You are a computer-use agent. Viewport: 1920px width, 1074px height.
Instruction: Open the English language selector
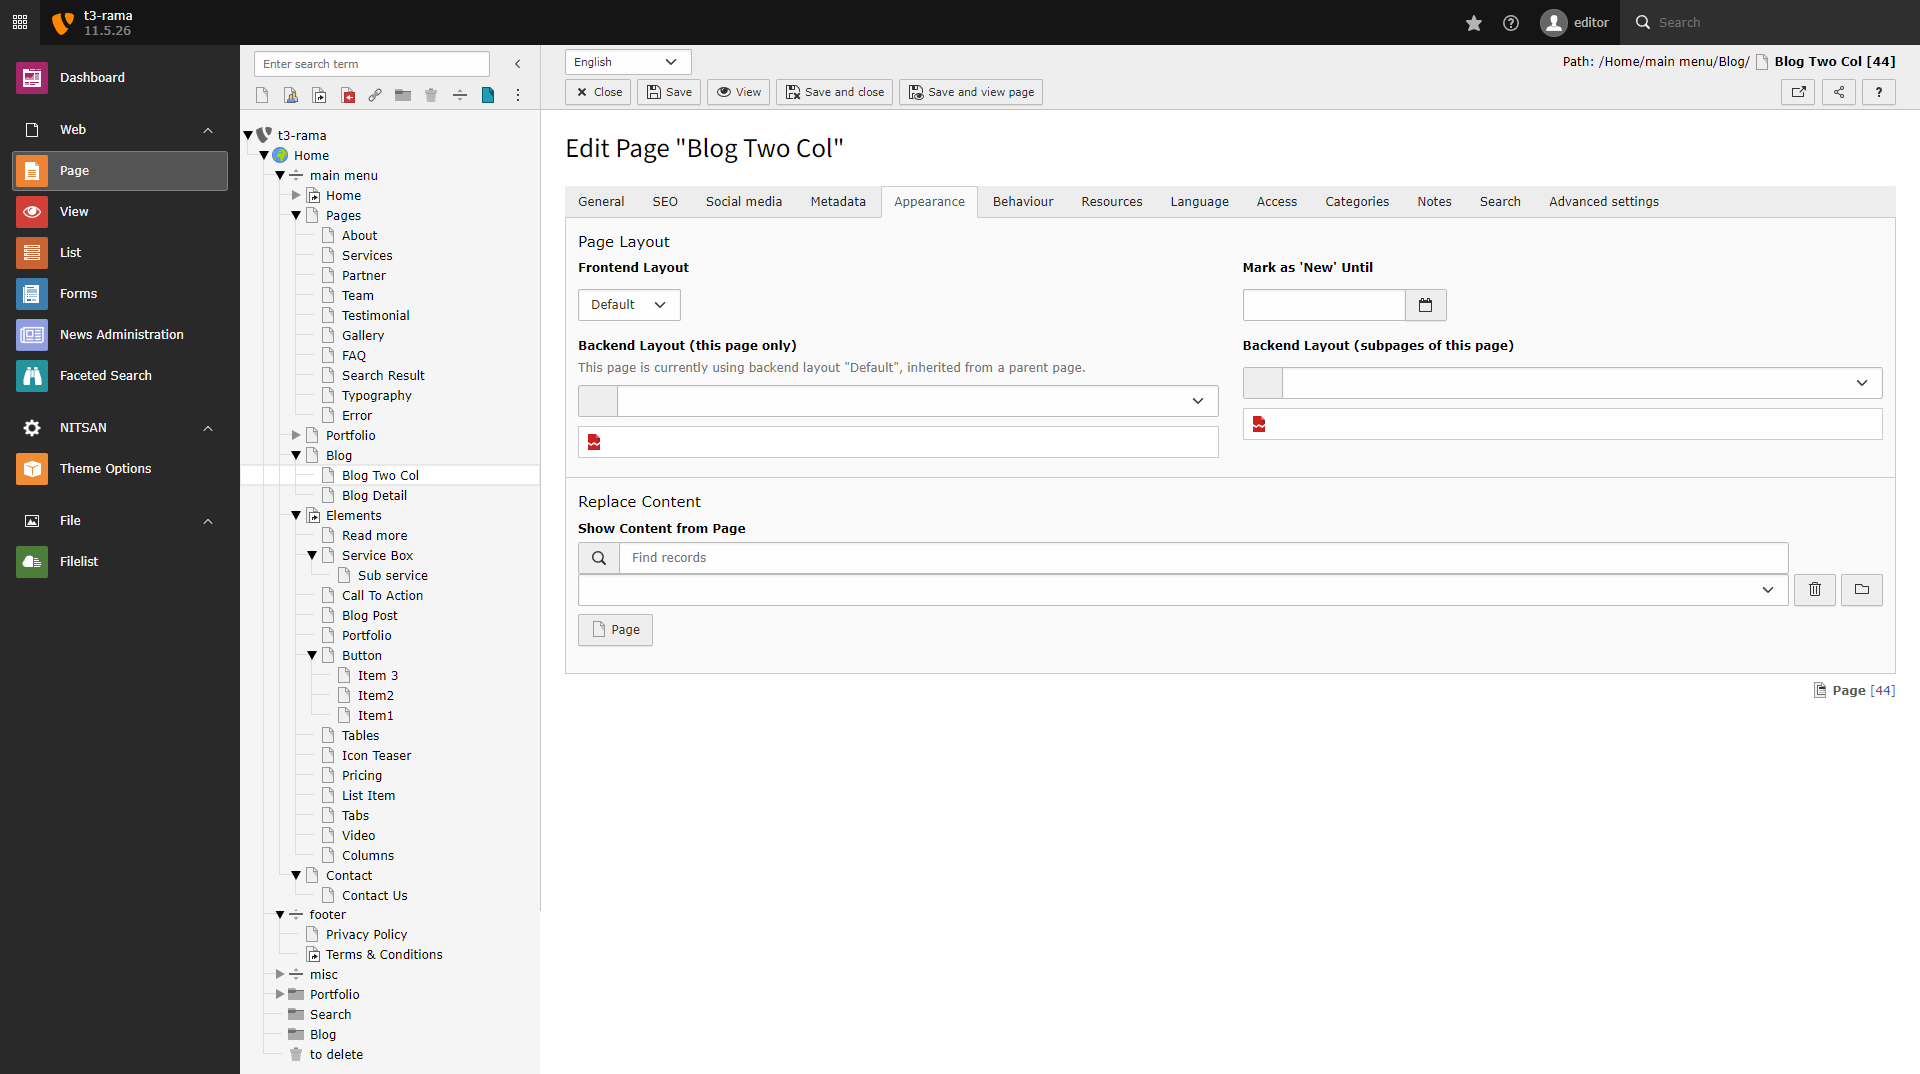(x=627, y=62)
